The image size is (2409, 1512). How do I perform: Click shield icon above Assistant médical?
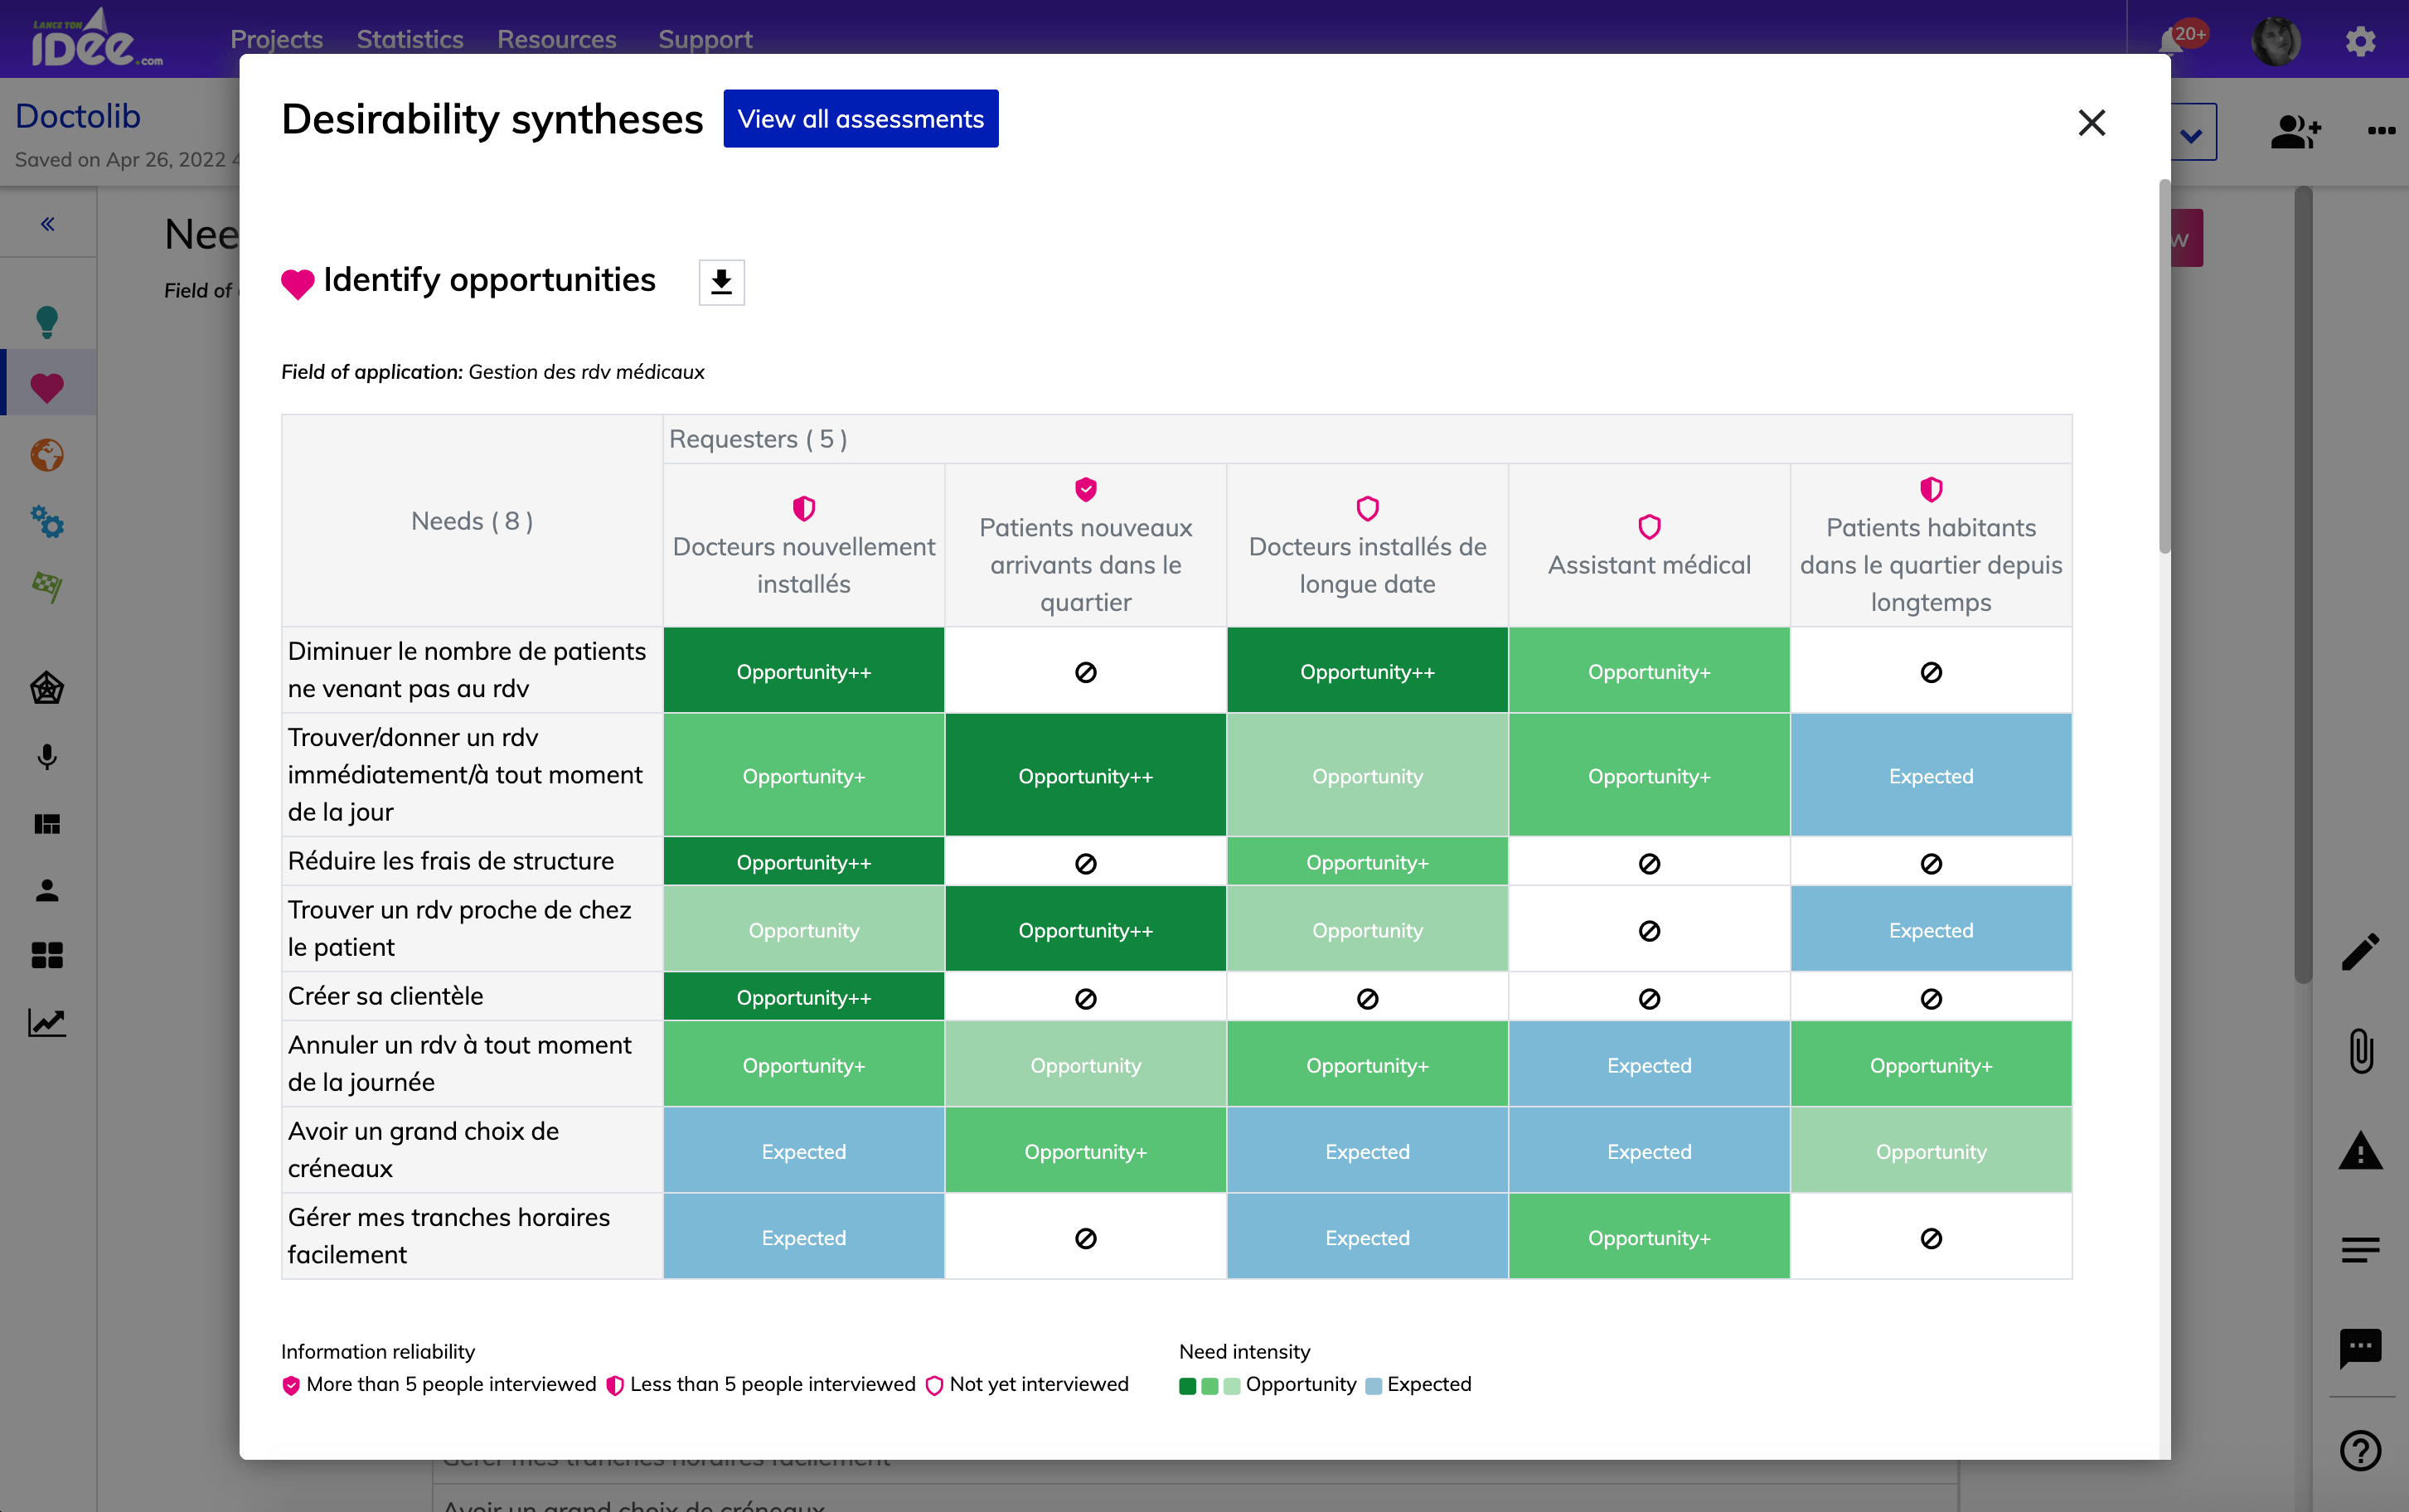point(1649,527)
